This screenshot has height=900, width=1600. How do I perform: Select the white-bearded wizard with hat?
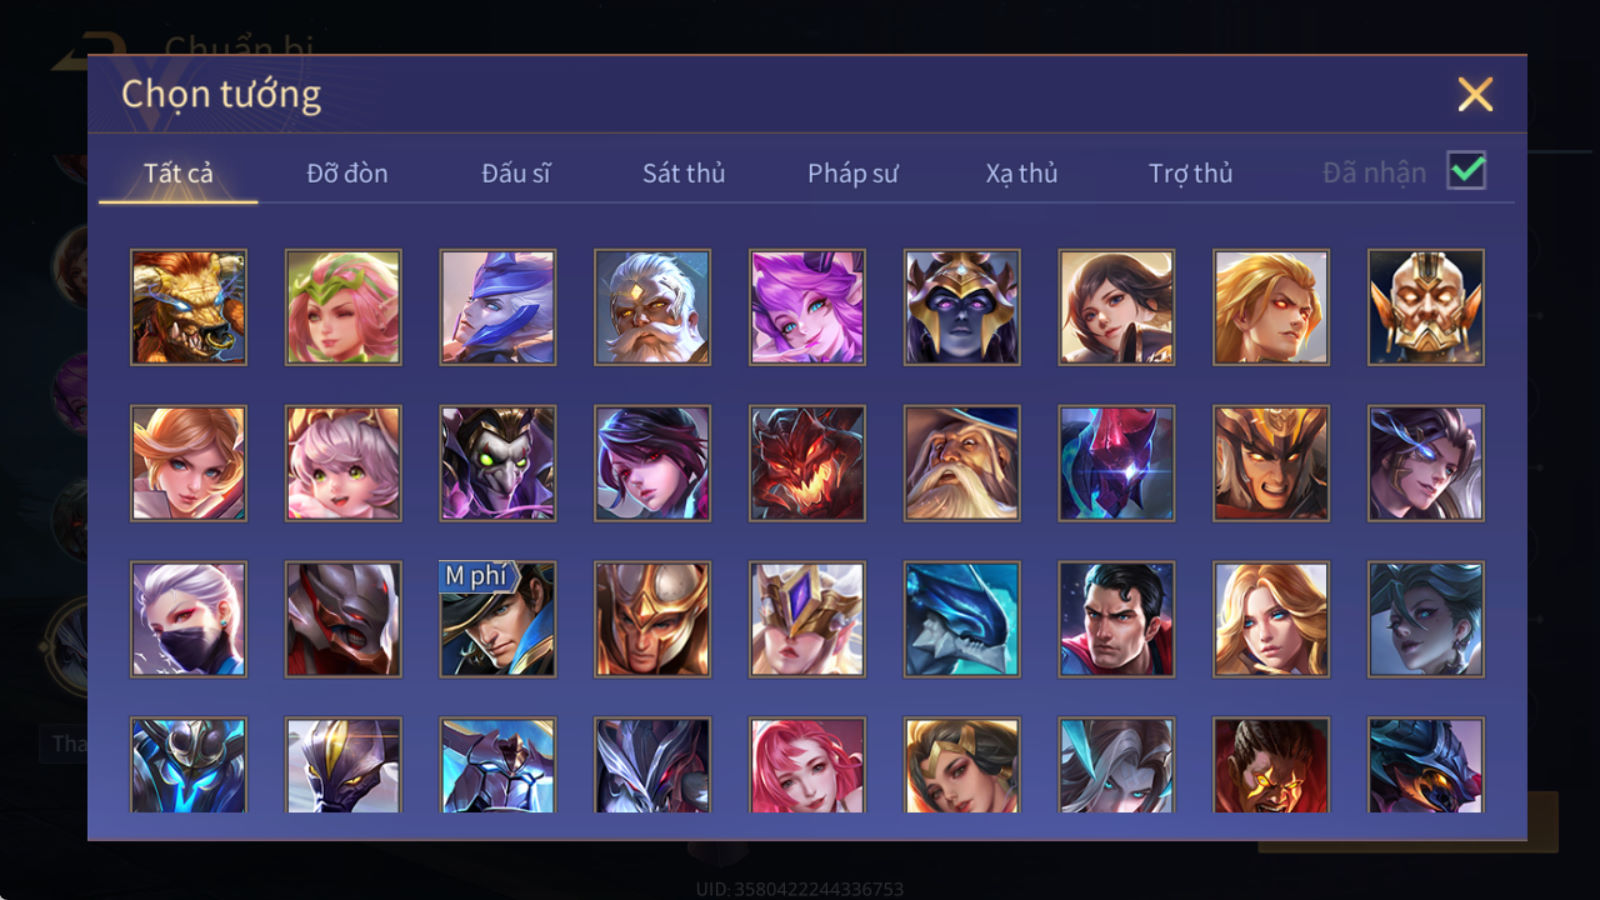(x=961, y=463)
